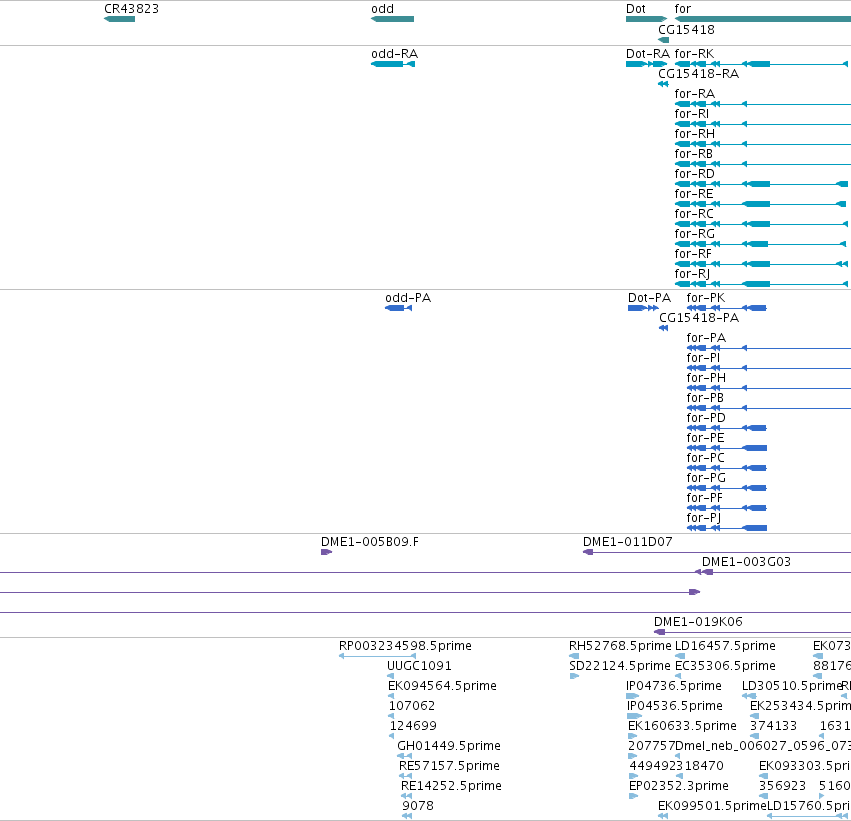Click the for-RB transcript label
Image resolution: width=851 pixels, height=821 pixels.
[x=694, y=154]
